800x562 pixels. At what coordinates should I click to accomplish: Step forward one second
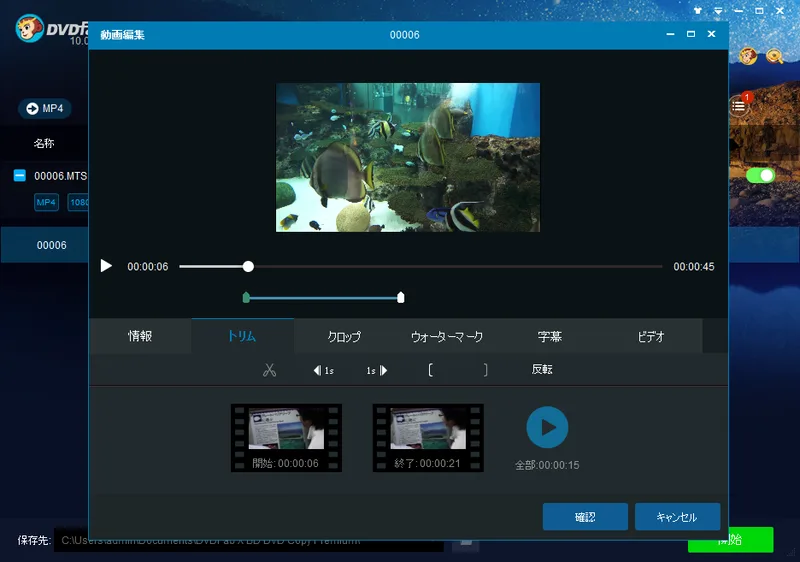pos(376,370)
